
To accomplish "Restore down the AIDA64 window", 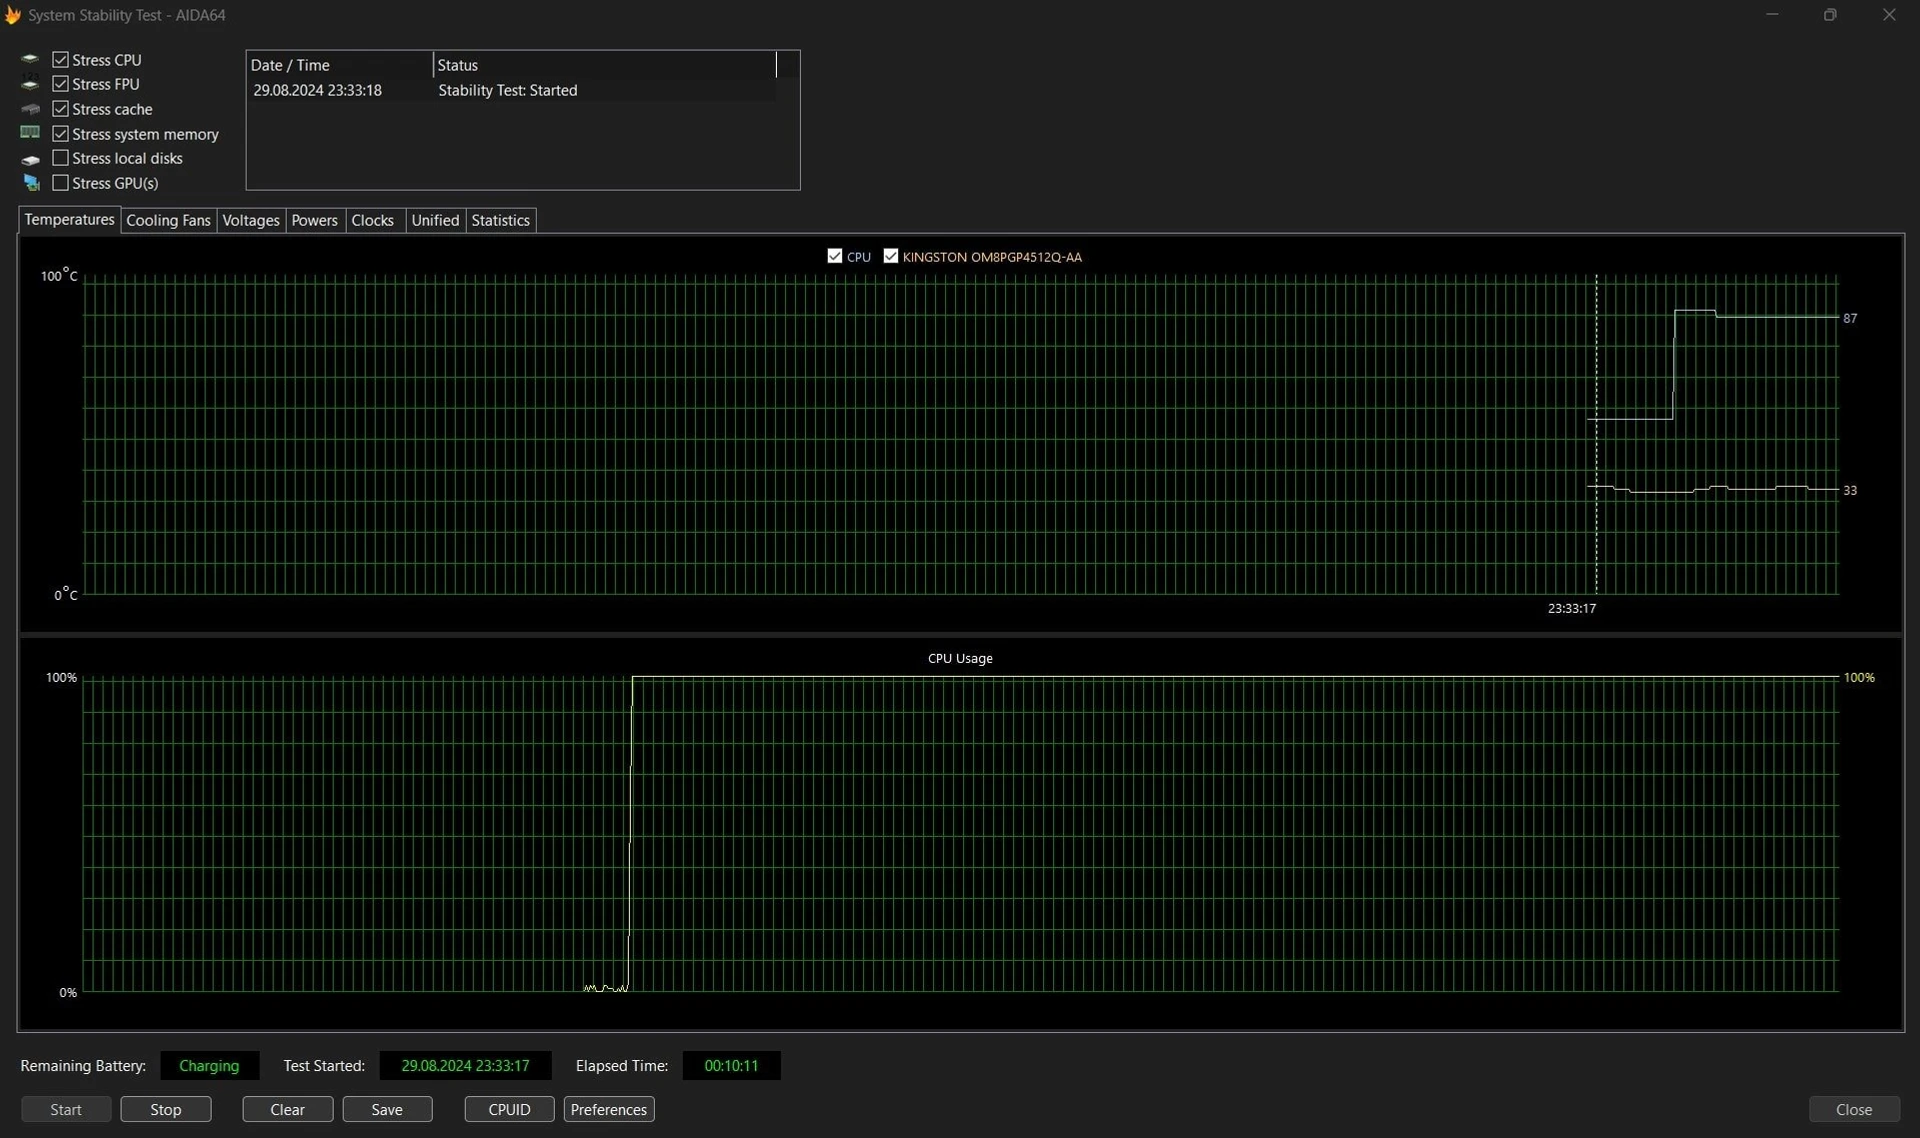I will click(x=1830, y=15).
